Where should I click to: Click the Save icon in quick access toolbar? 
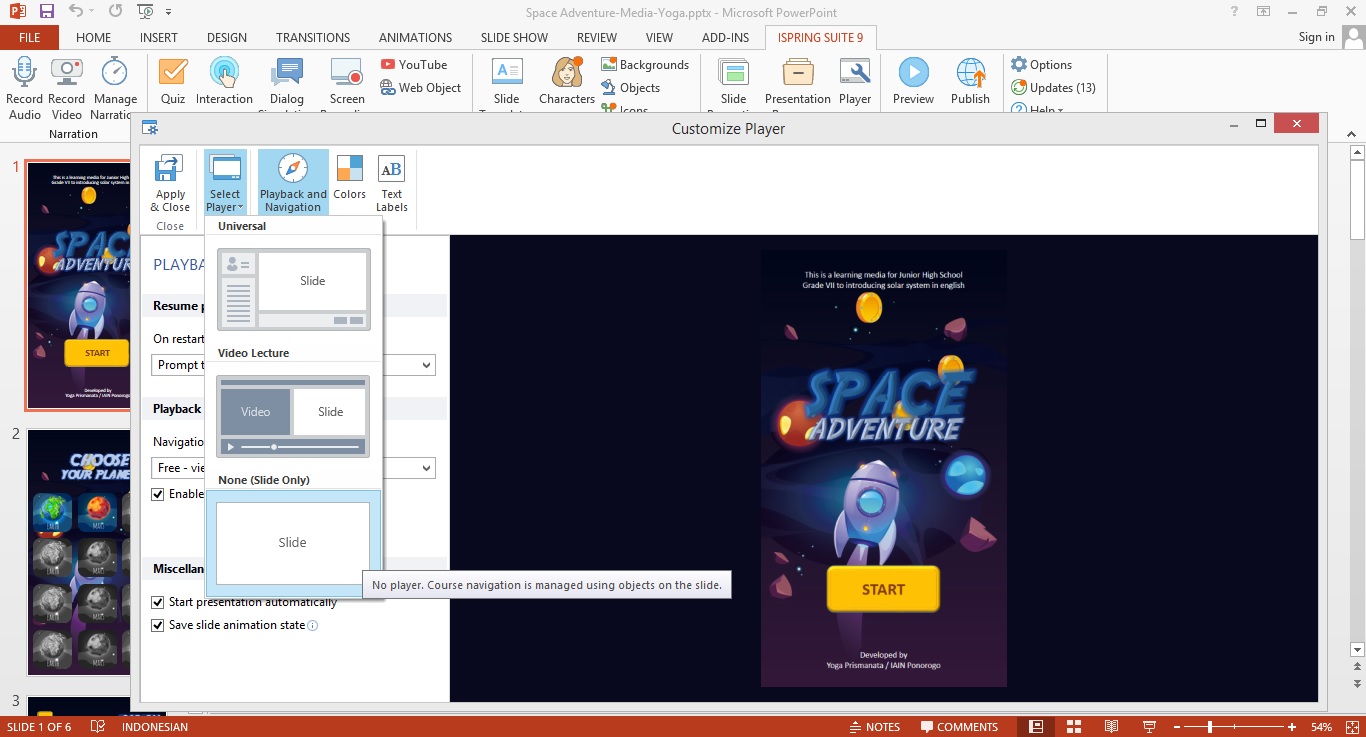46,12
